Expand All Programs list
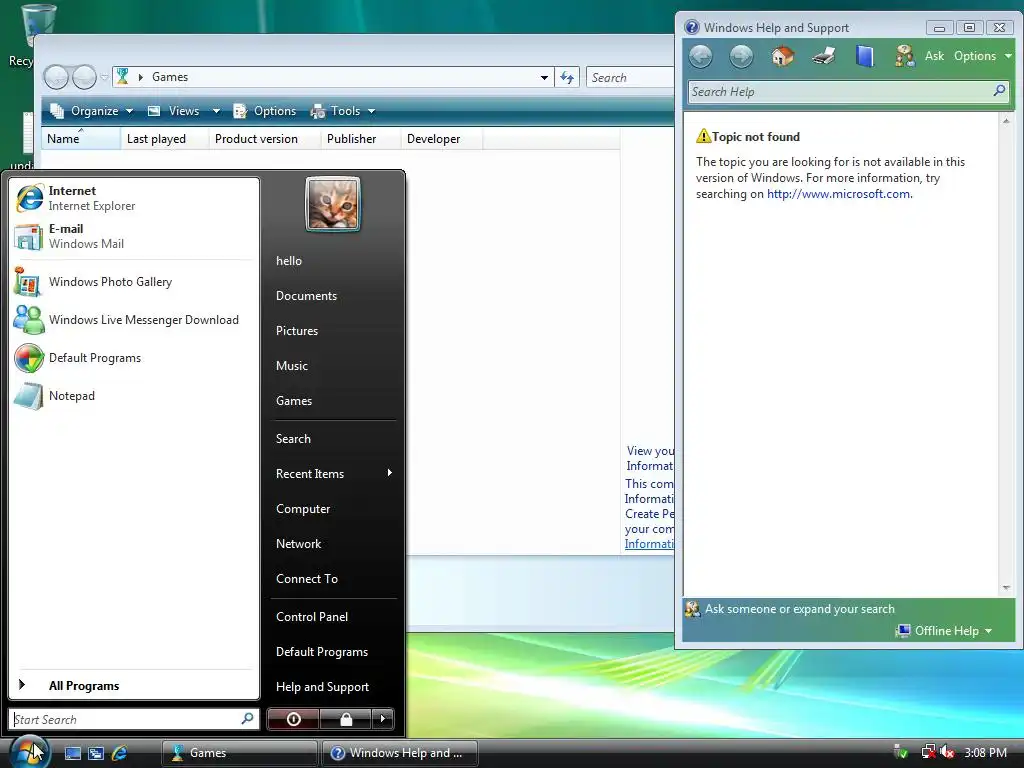This screenshot has height=768, width=1024. [x=134, y=686]
